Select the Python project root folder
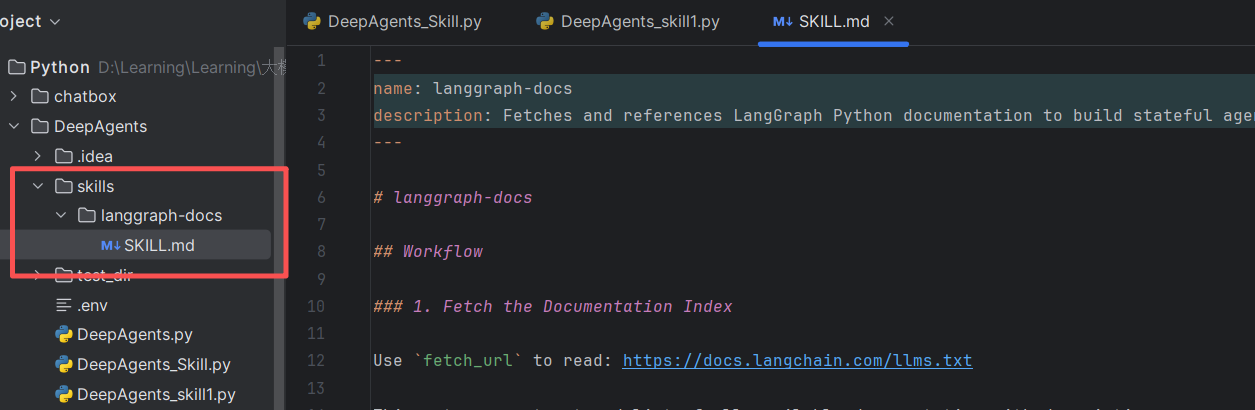The width and height of the screenshot is (1255, 410). (60, 67)
